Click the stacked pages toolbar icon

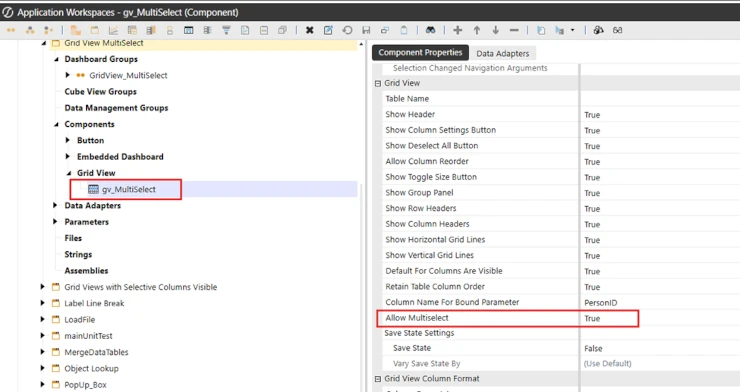tap(282, 30)
